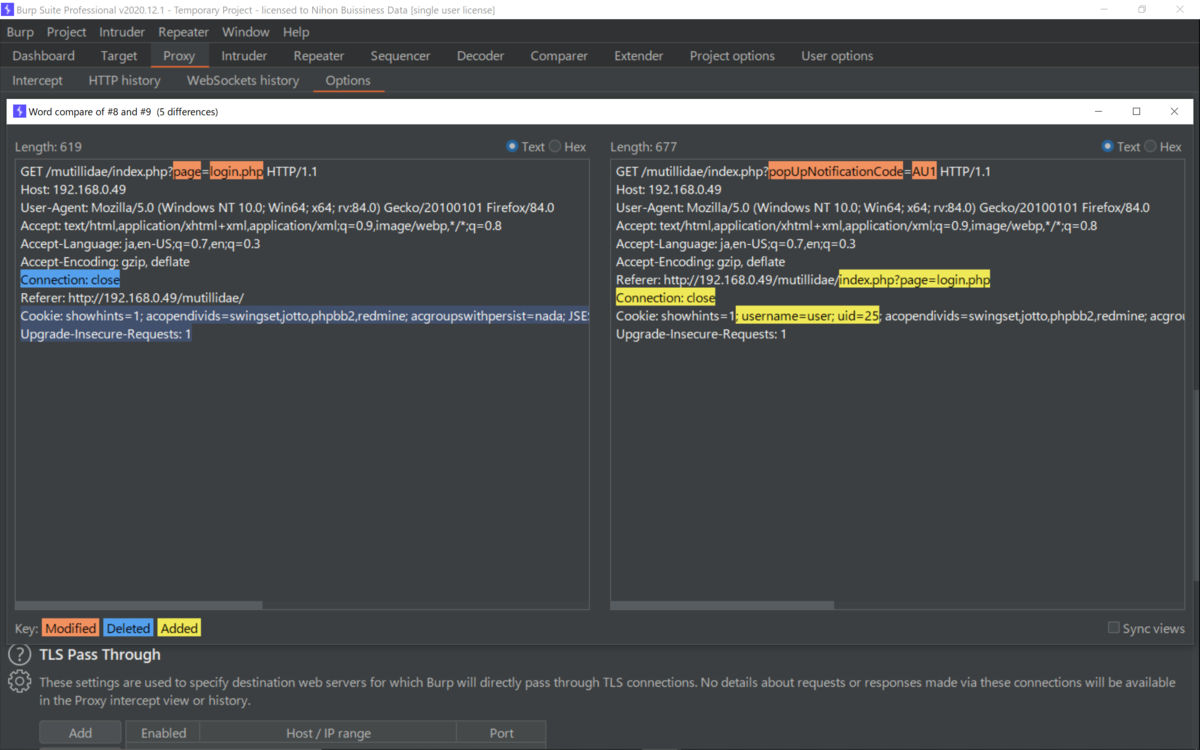Viewport: 1200px width, 750px height.
Task: Minimize the Word compare dialog
Action: pos(1098,111)
